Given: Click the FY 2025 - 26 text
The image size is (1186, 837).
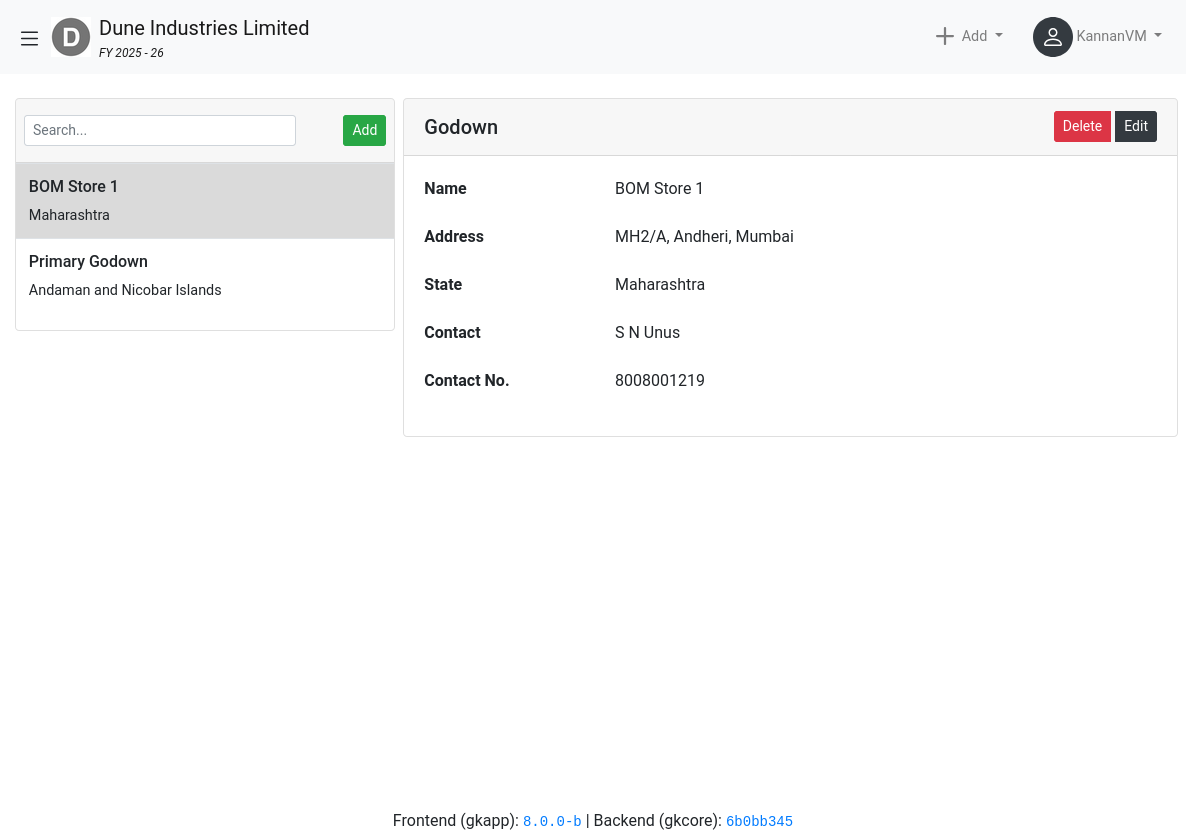Looking at the screenshot, I should coord(132,53).
